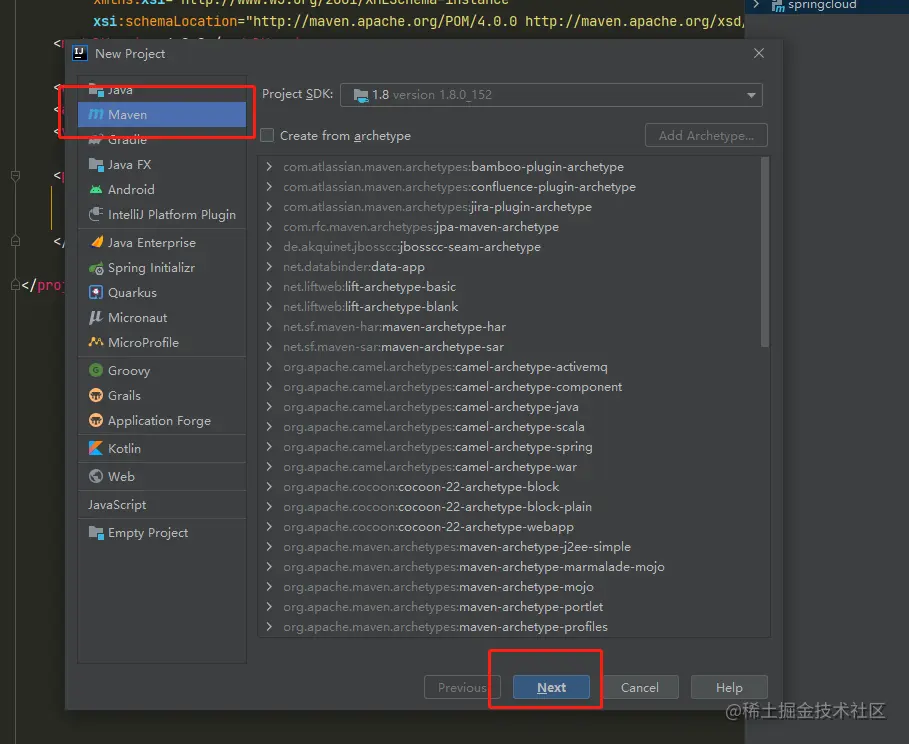Click the IntelliJ Platform Plugin icon
Viewport: 909px width, 744px height.
[96, 215]
